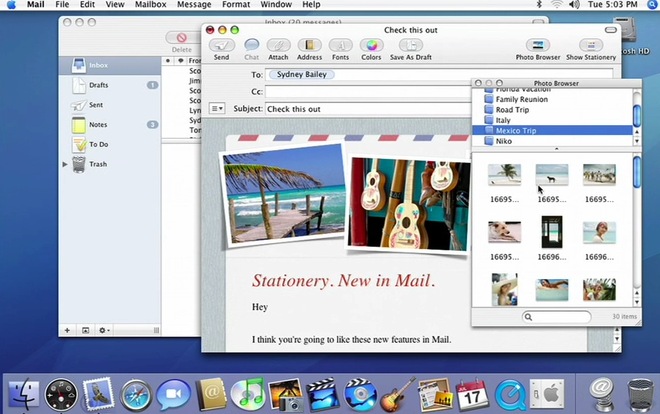Select dark doorway thumbnail
The width and height of the screenshot is (660, 414).
[552, 232]
